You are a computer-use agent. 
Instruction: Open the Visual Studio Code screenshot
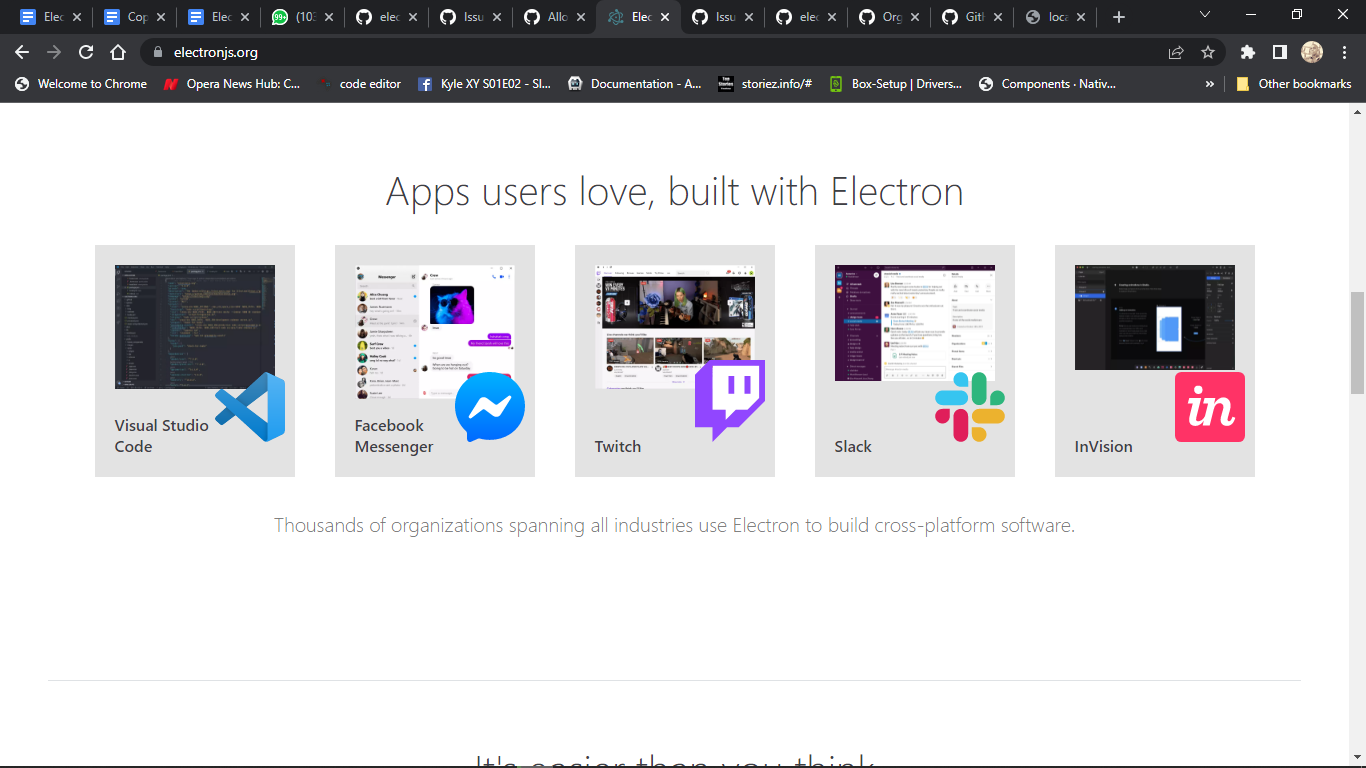click(x=195, y=327)
